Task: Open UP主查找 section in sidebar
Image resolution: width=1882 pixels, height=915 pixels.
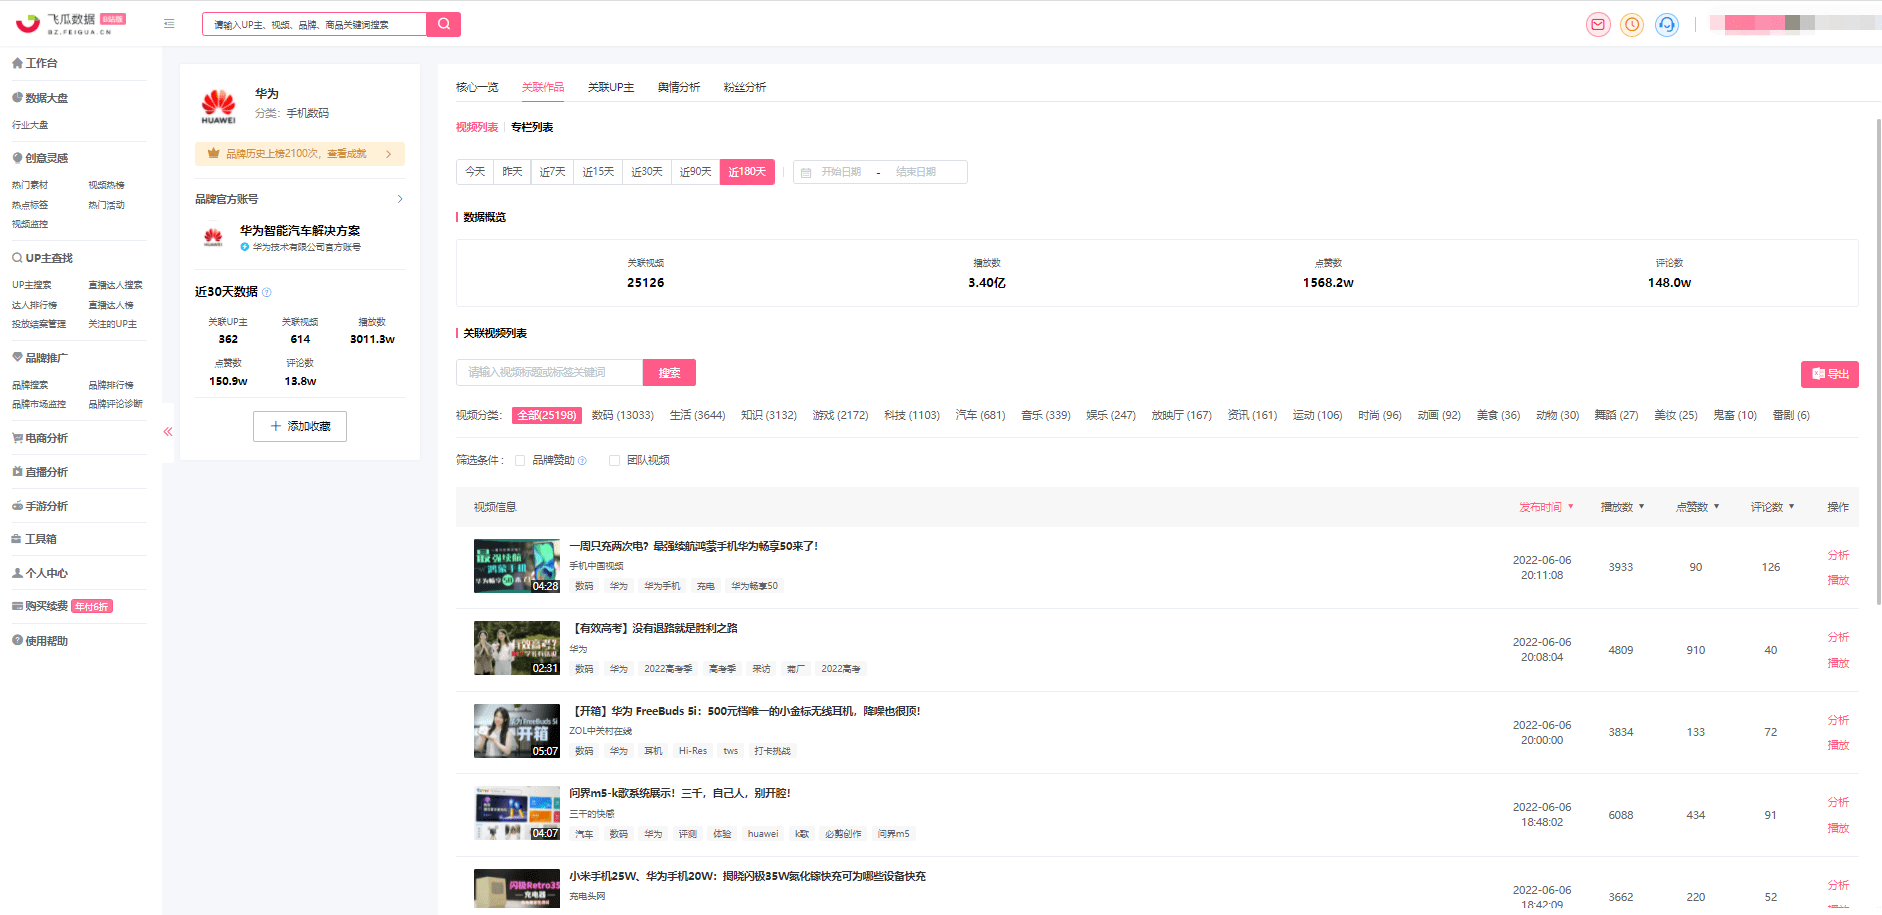Action: point(43,258)
